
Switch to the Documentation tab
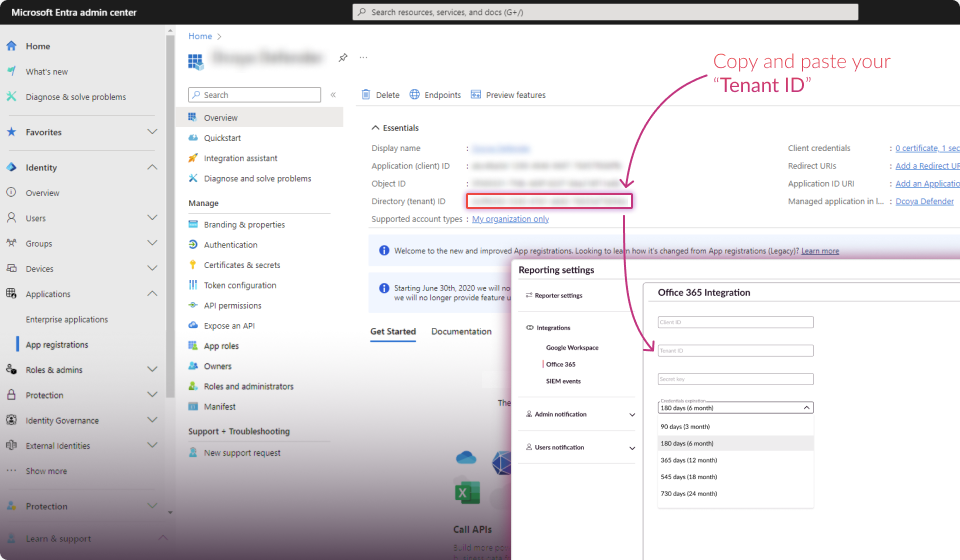pos(461,332)
